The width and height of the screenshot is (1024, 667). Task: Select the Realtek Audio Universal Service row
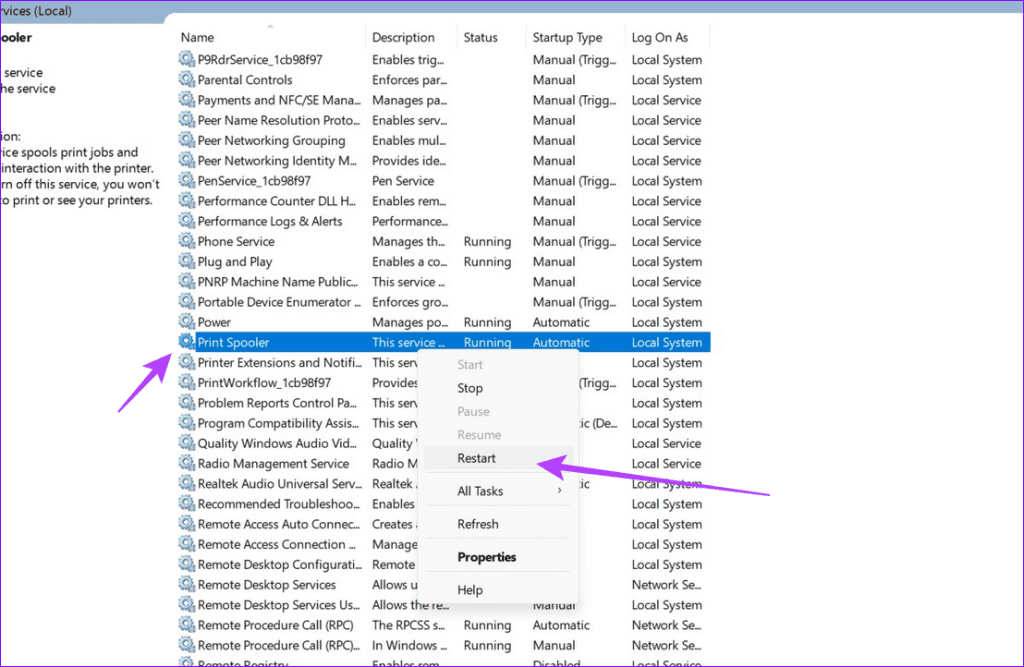coord(276,484)
